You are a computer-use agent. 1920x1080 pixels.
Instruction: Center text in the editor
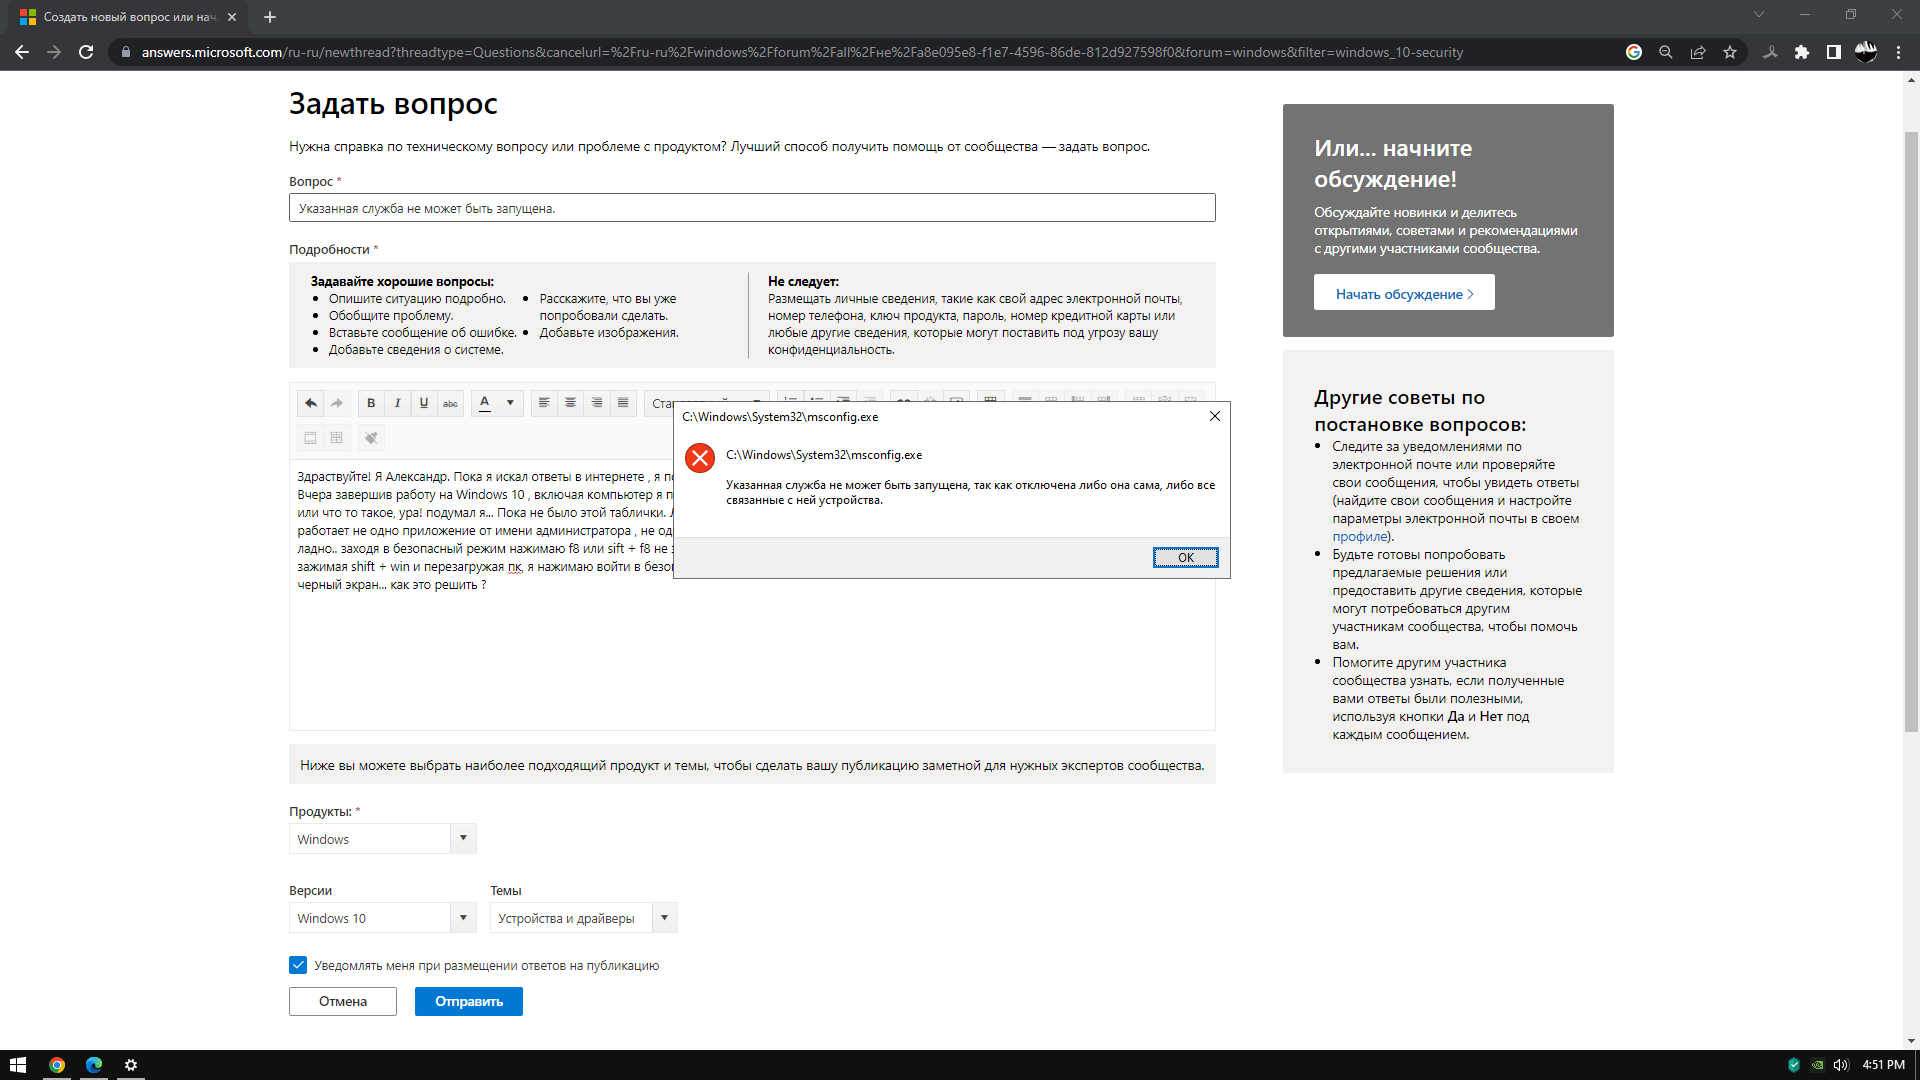tap(570, 403)
